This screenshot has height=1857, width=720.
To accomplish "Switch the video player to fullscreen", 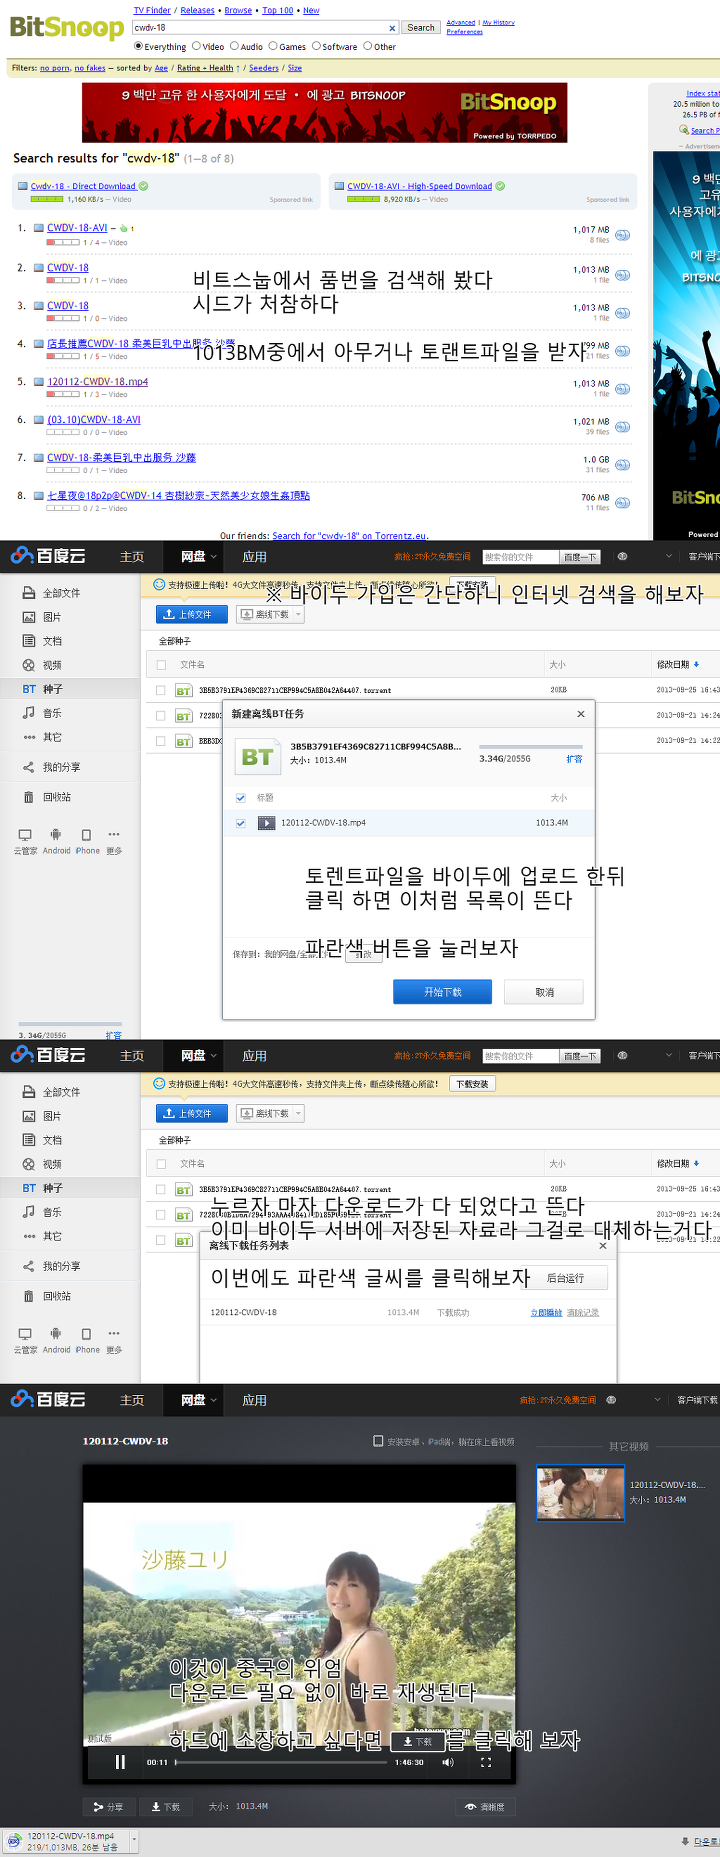I will pos(486,1762).
